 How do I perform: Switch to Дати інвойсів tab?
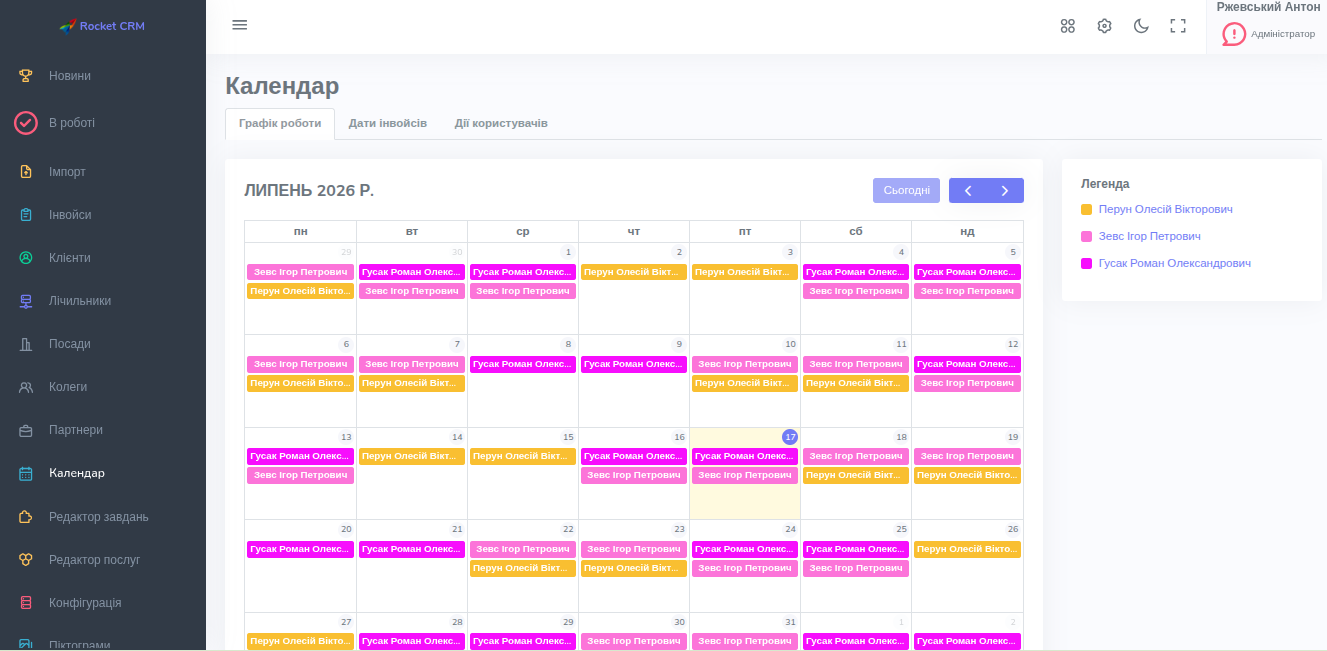(x=388, y=124)
